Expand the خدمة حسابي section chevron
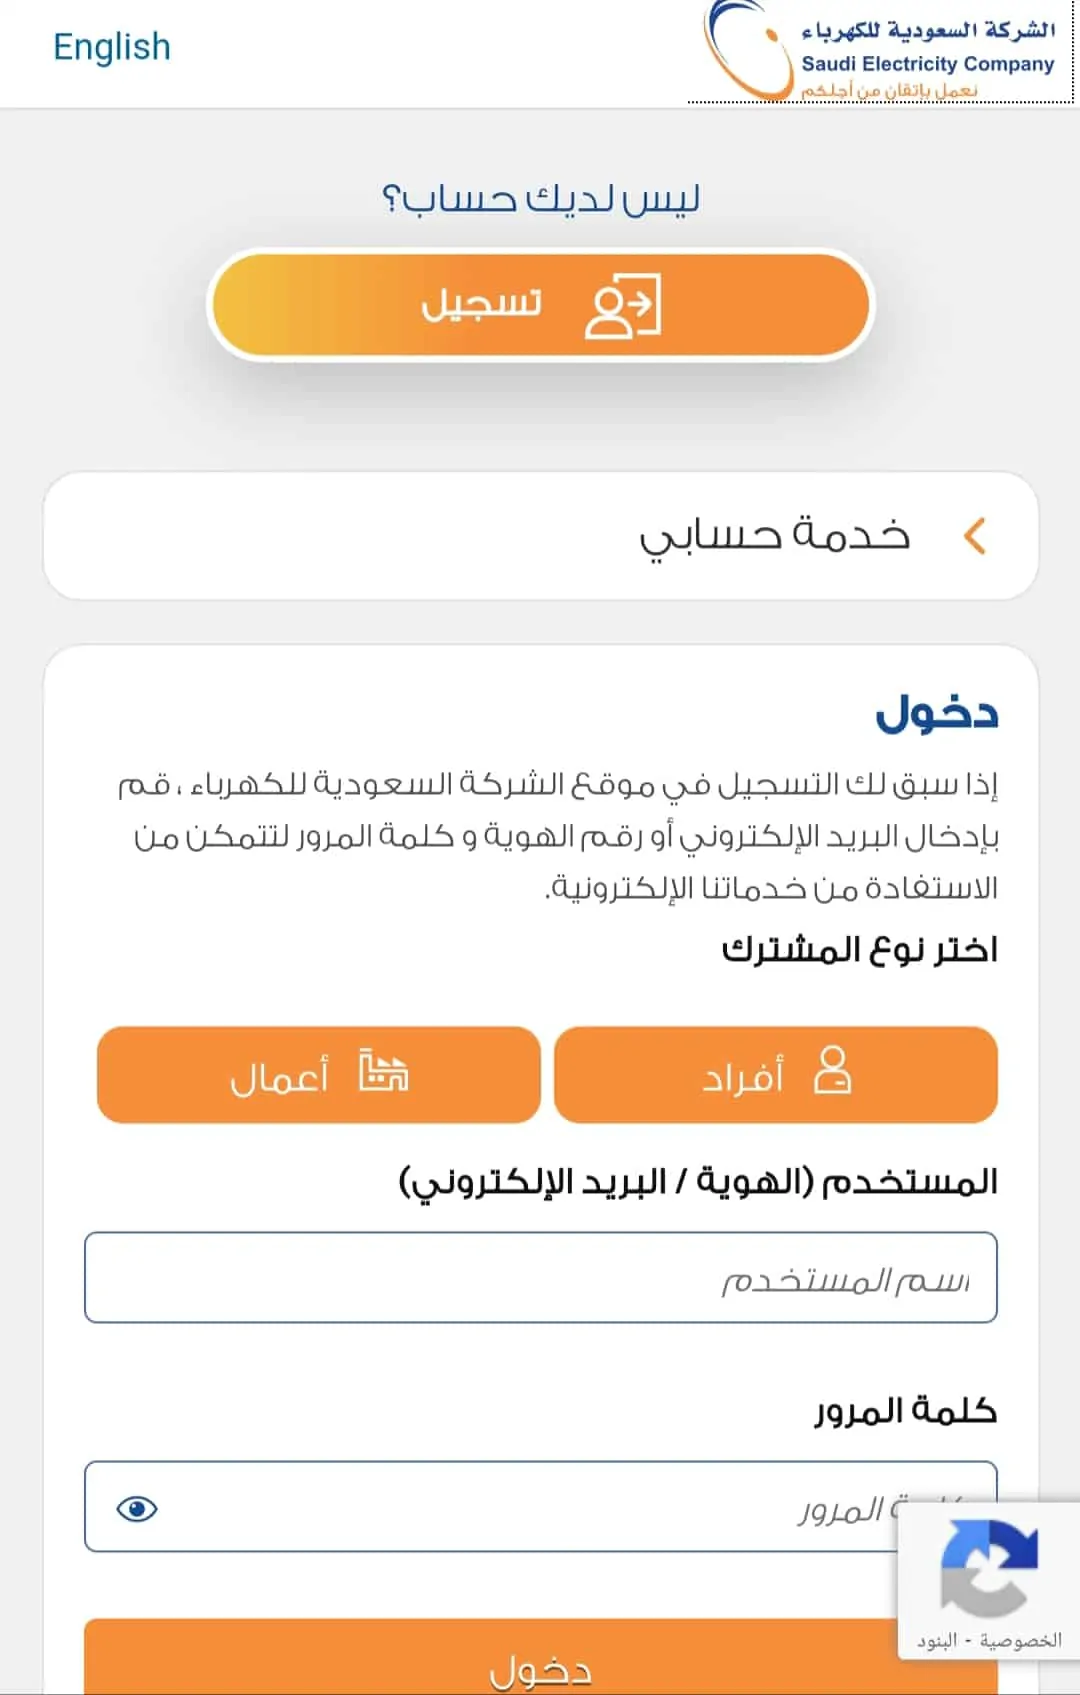Image resolution: width=1080 pixels, height=1695 pixels. coord(975,536)
